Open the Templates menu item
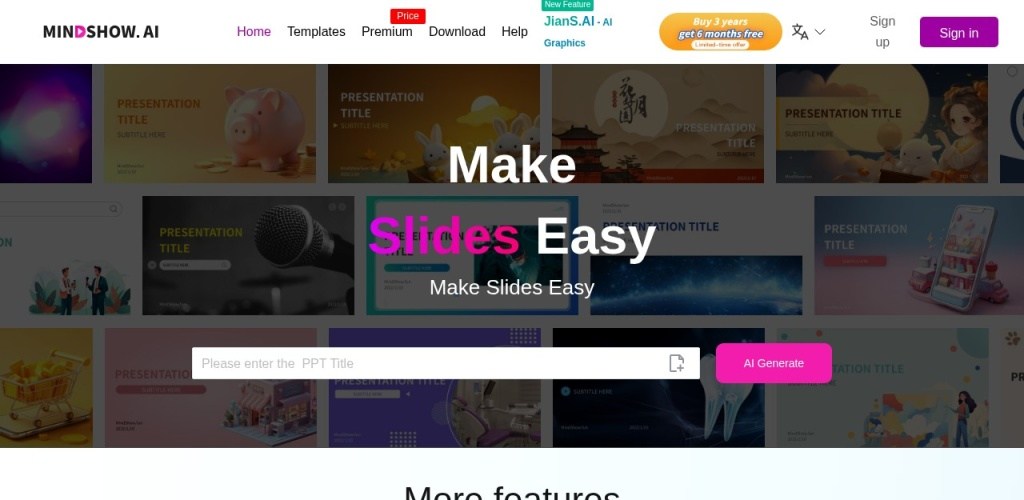 316,31
